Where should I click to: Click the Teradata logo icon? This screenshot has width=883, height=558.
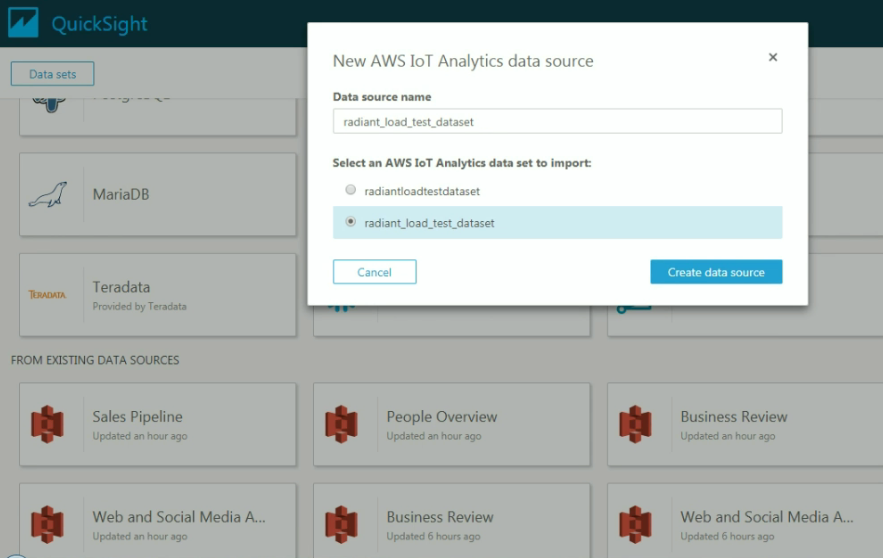tap(47, 295)
